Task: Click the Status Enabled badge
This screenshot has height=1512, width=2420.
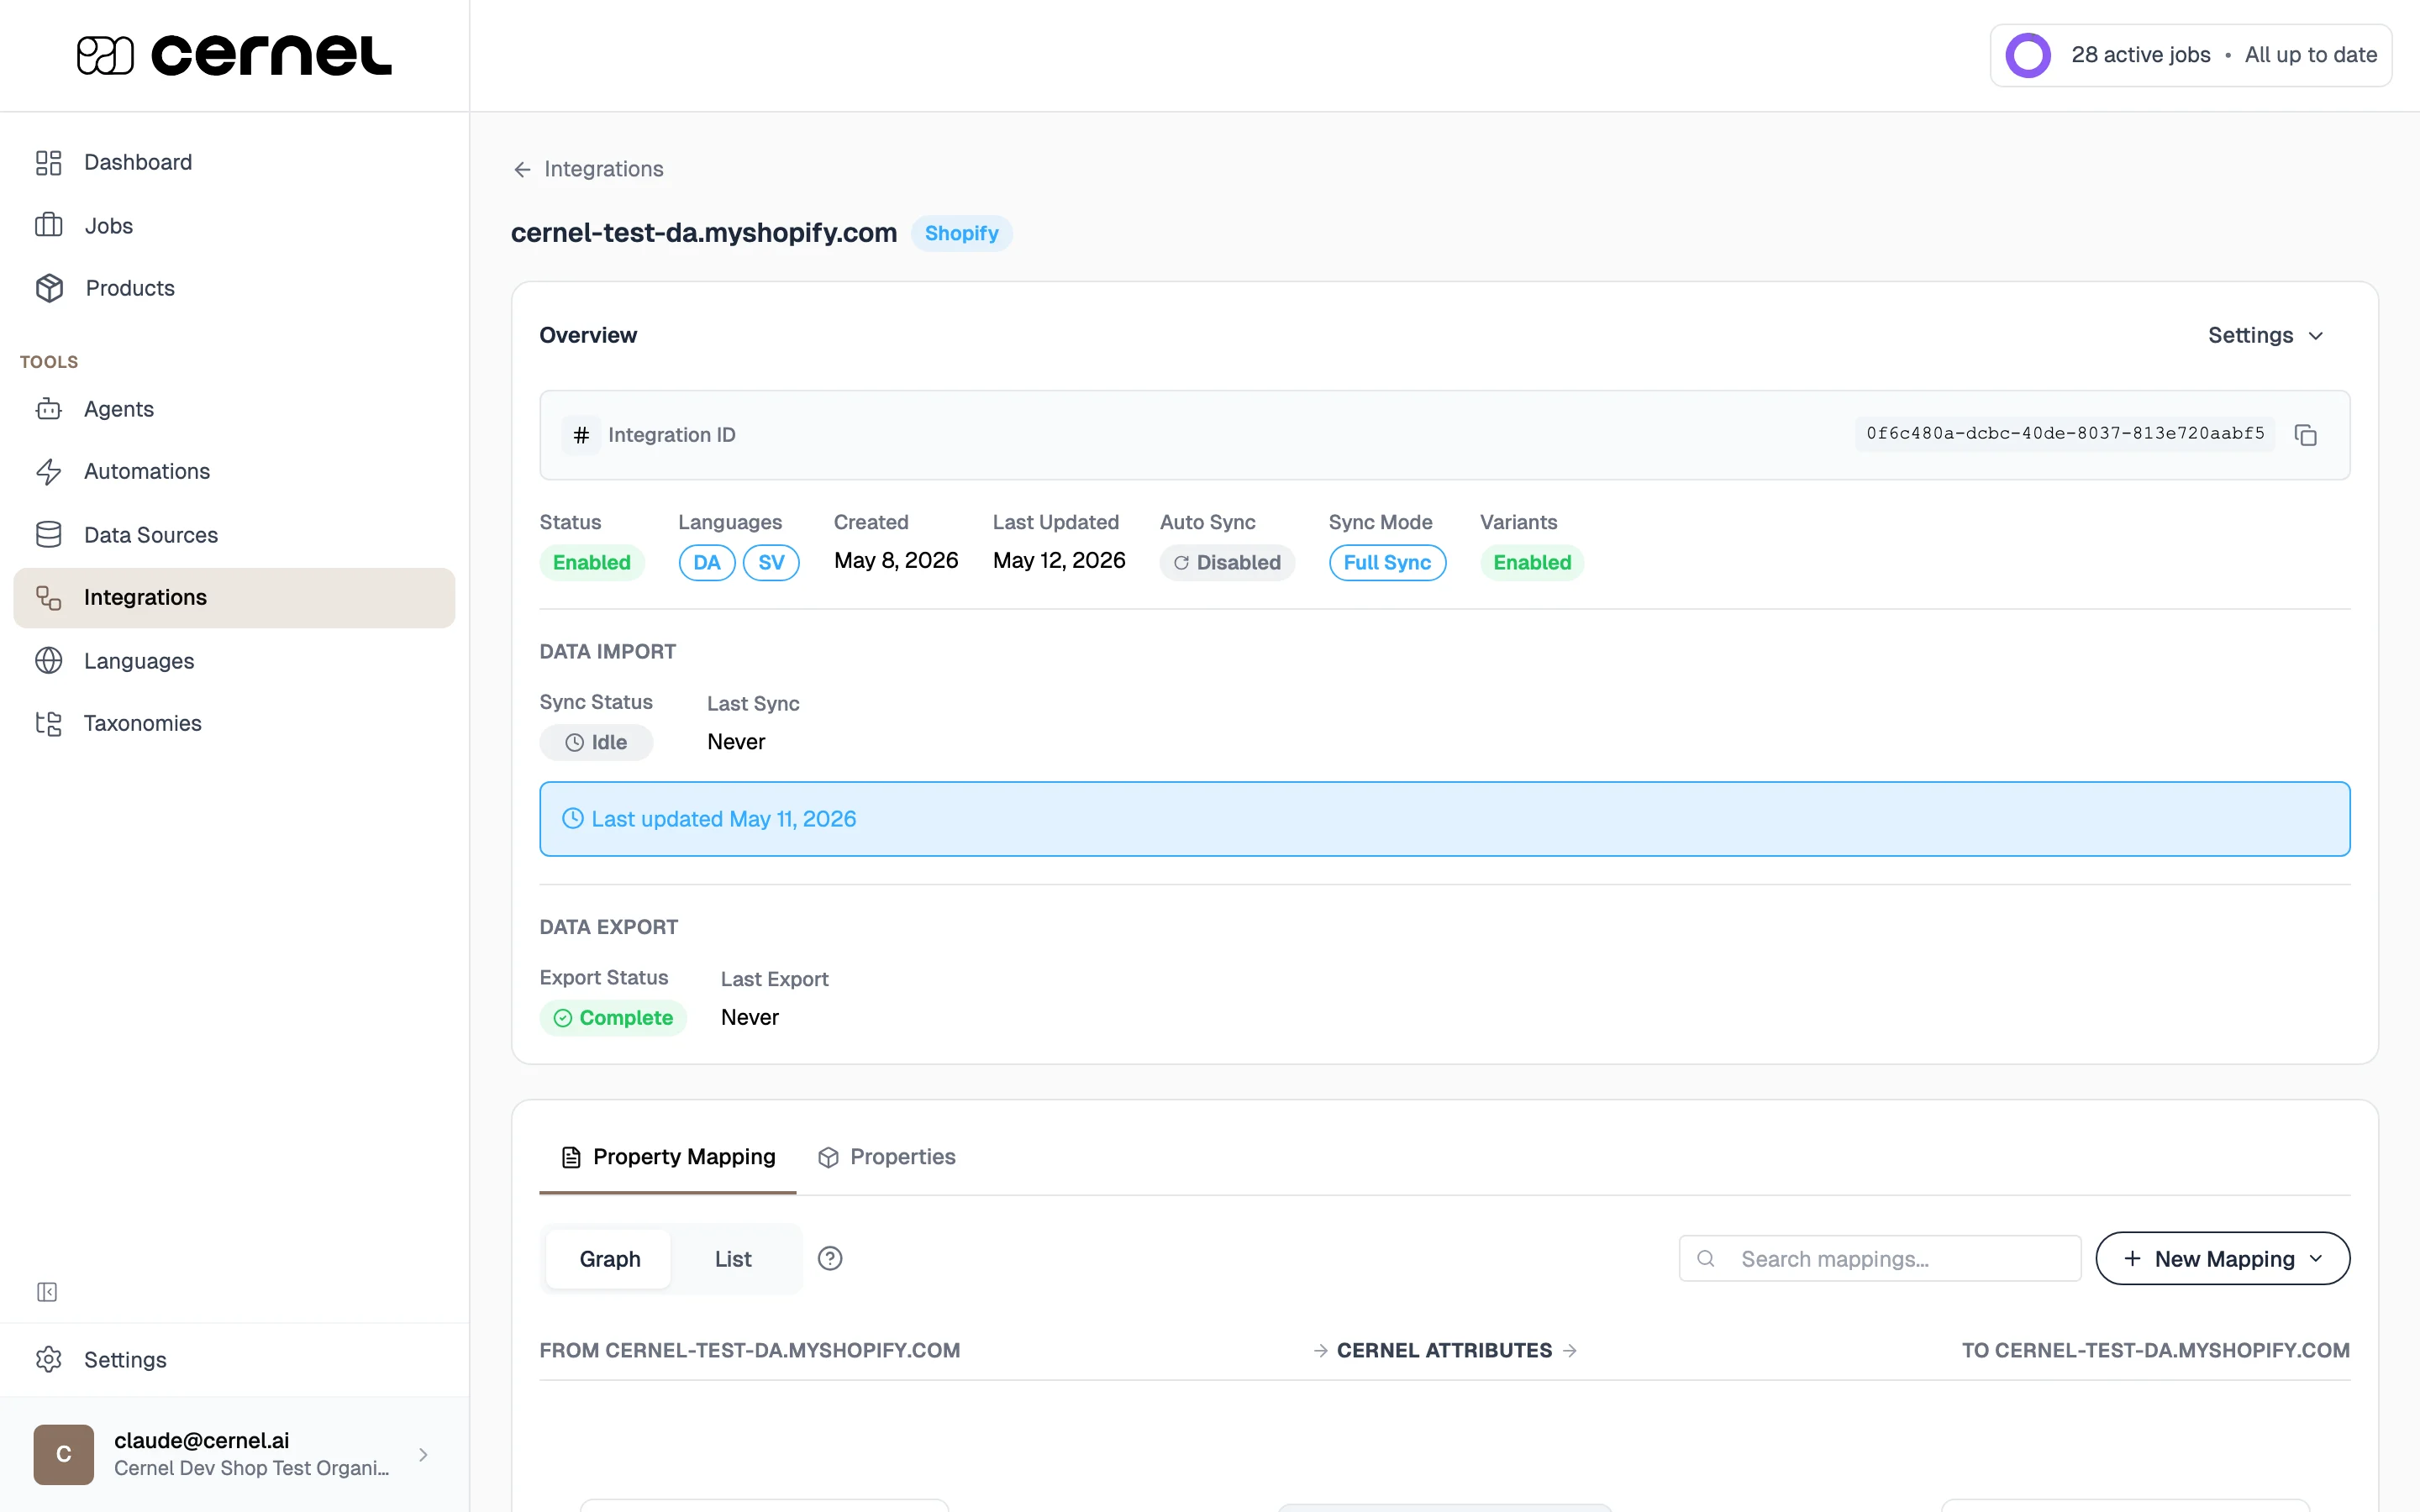Action: 592,562
